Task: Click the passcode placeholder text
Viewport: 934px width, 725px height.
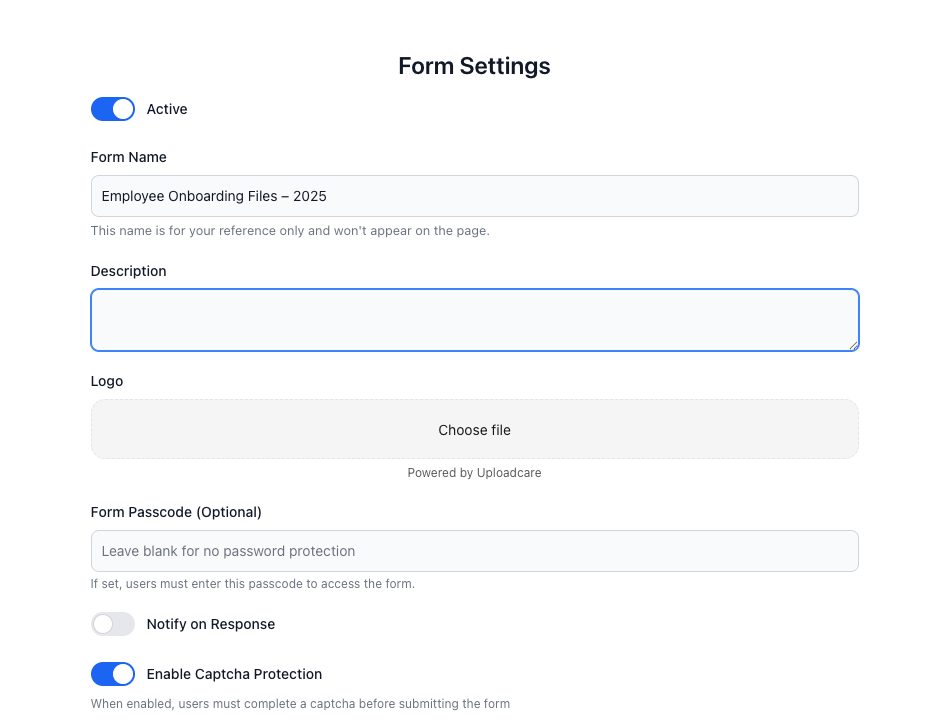Action: [x=226, y=551]
